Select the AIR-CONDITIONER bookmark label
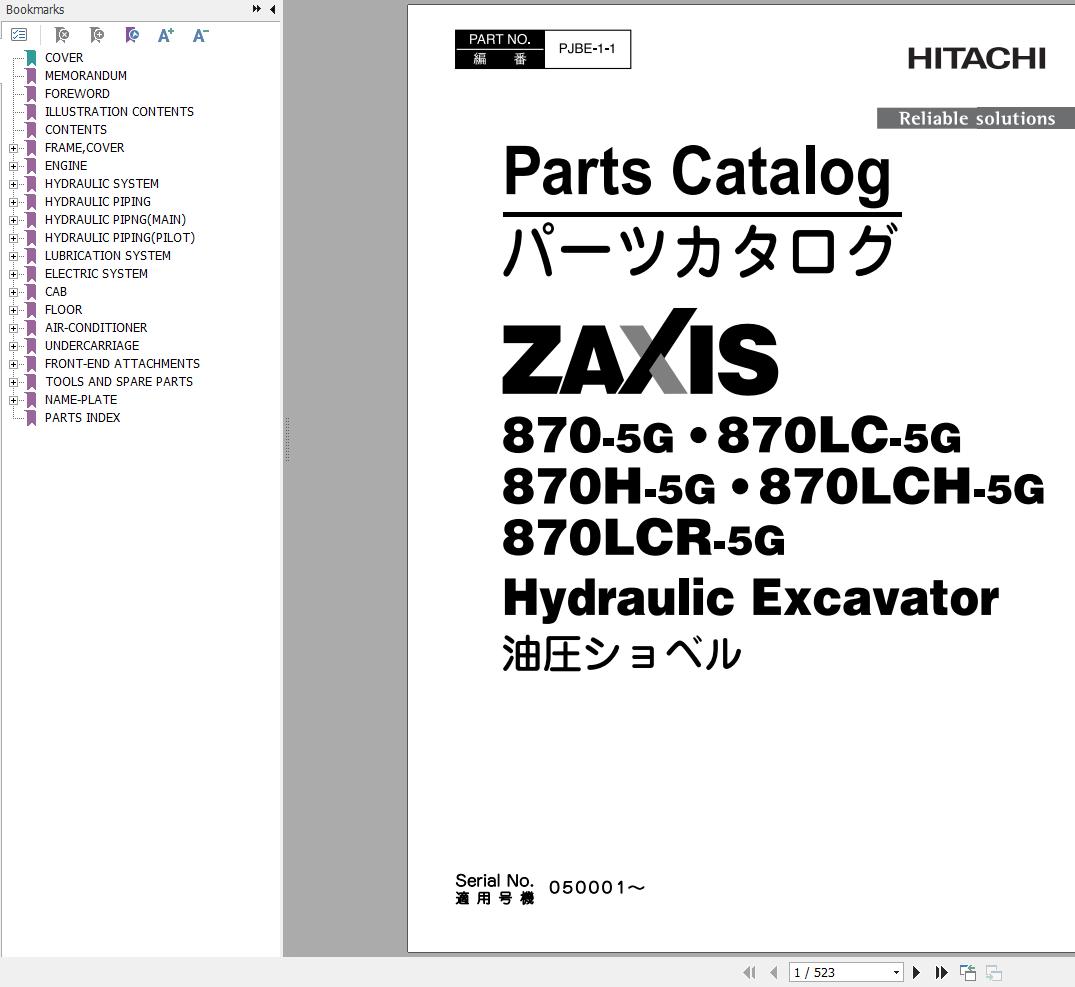 [x=96, y=328]
